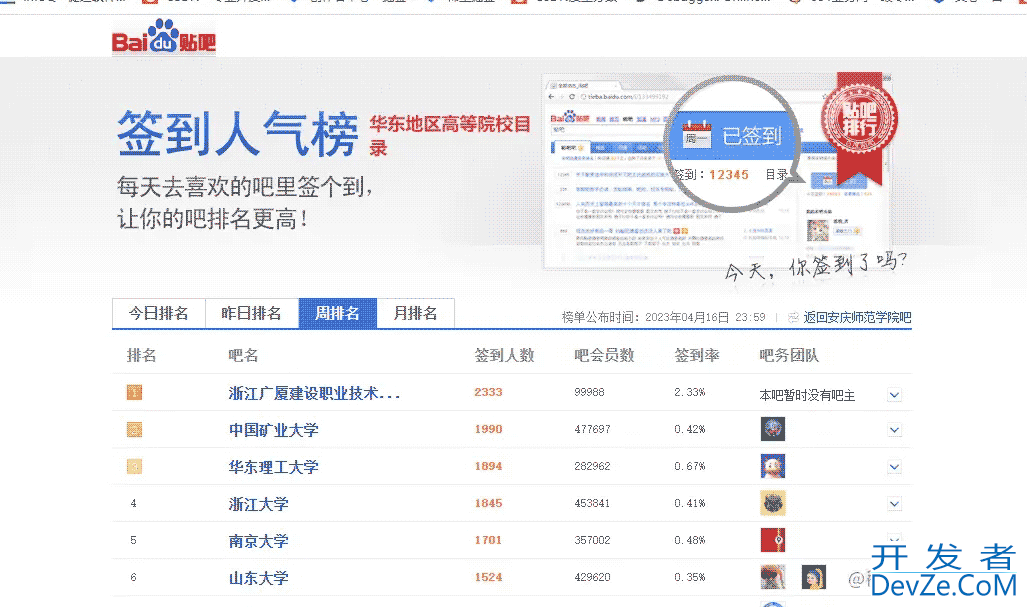Open the 浙江大学 tieba link
The width and height of the screenshot is (1027, 607).
(258, 504)
